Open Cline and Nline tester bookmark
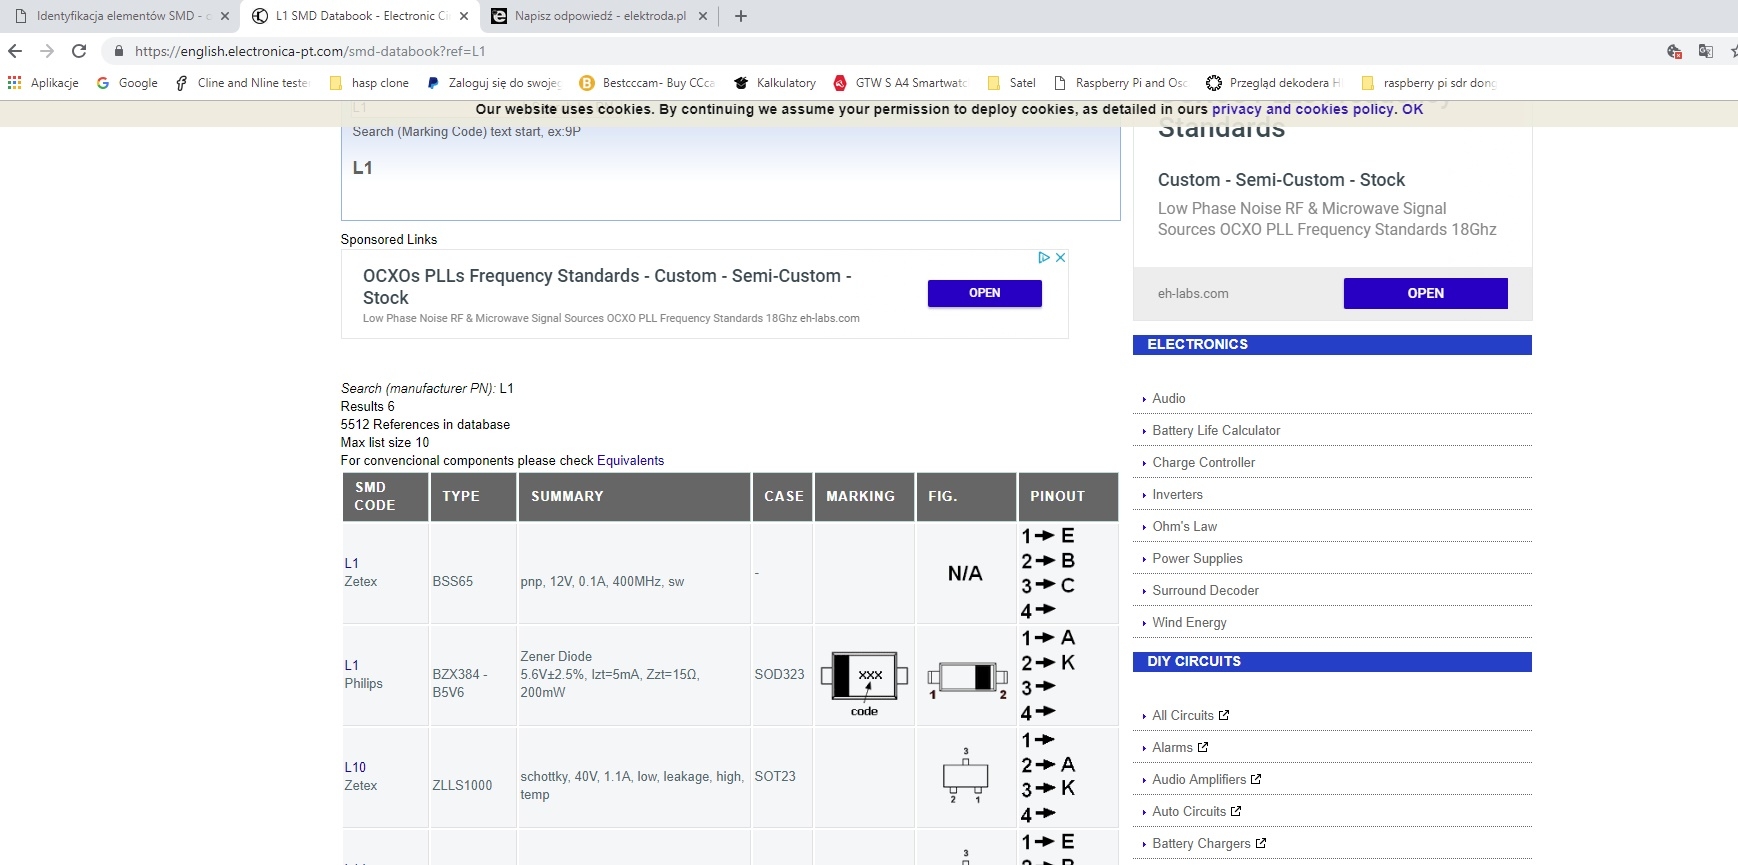 click(242, 83)
